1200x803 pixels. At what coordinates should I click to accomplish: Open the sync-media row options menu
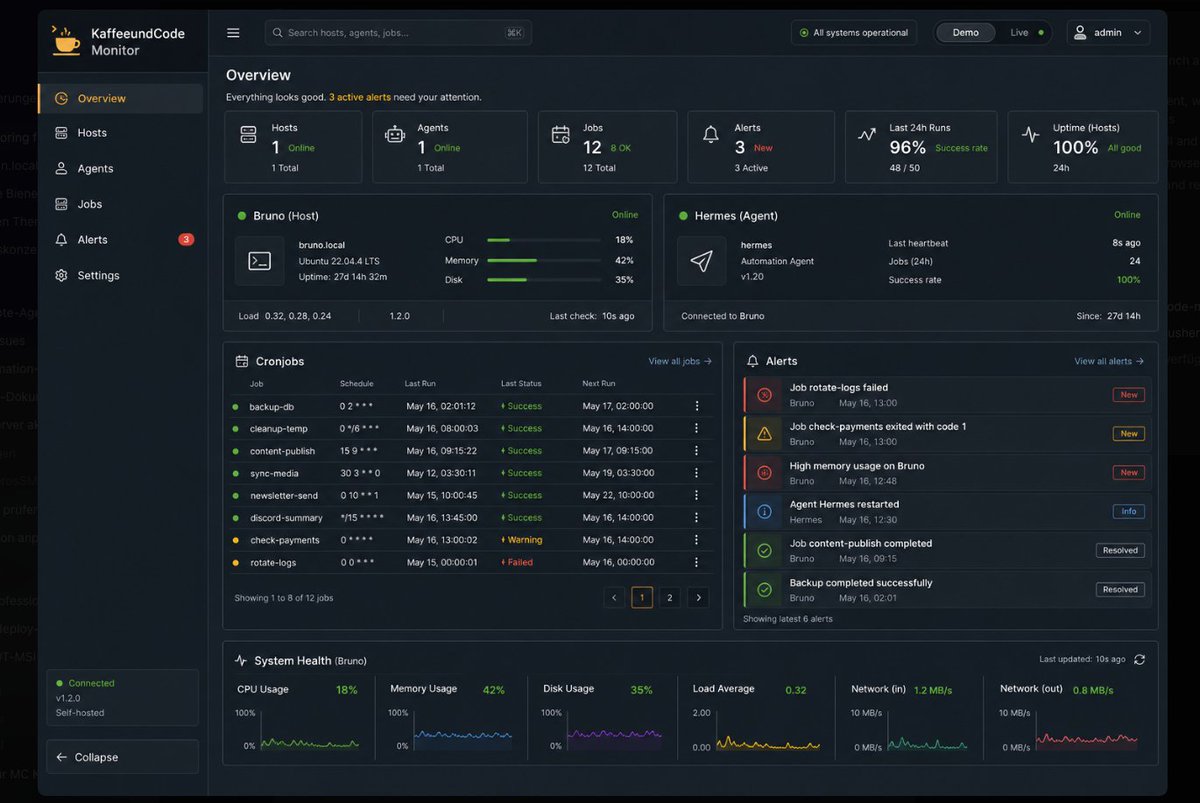click(x=697, y=473)
